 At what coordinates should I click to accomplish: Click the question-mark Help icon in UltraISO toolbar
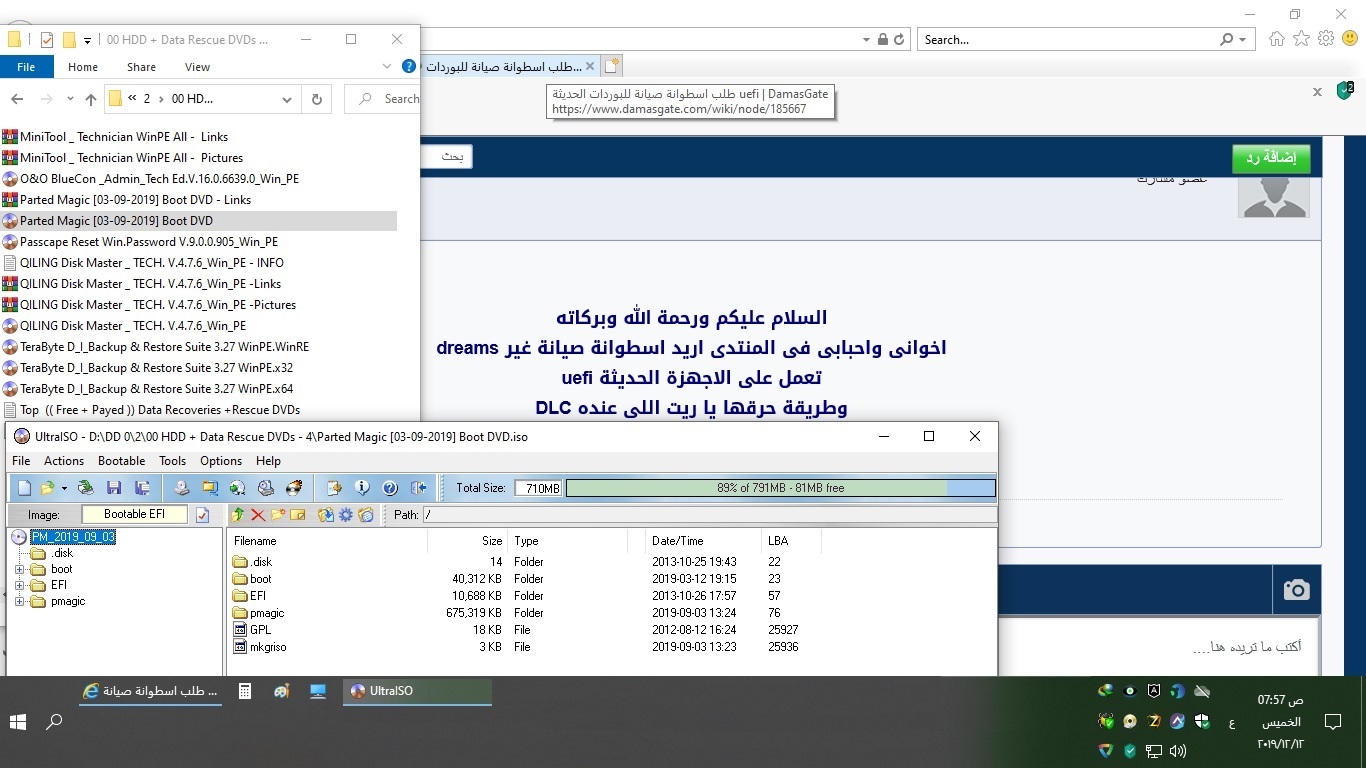(x=390, y=488)
